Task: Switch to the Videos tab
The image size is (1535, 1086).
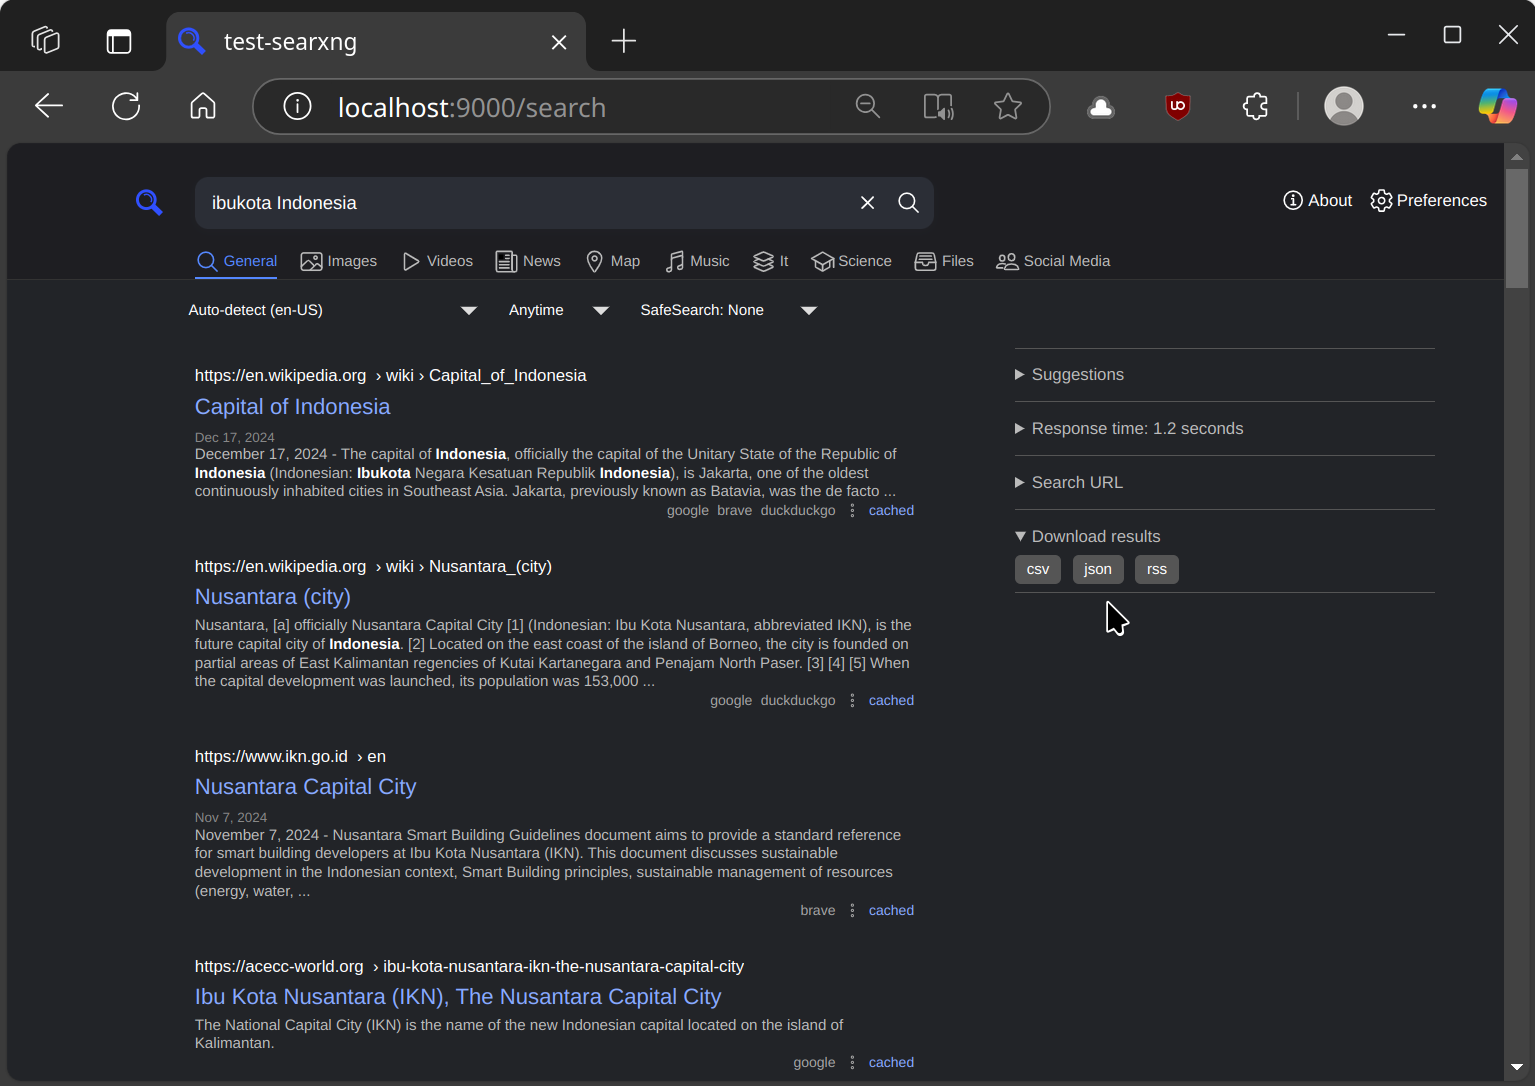Action: pyautogui.click(x=438, y=262)
